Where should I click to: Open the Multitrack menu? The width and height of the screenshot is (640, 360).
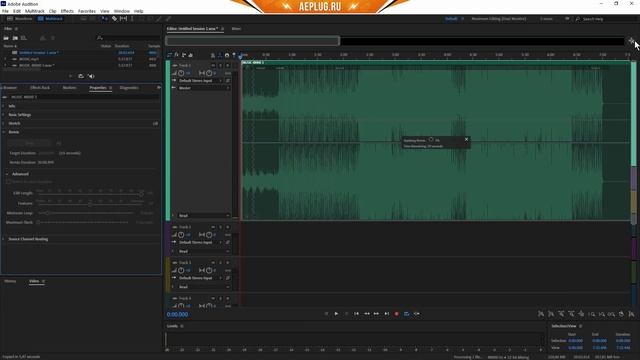point(35,11)
